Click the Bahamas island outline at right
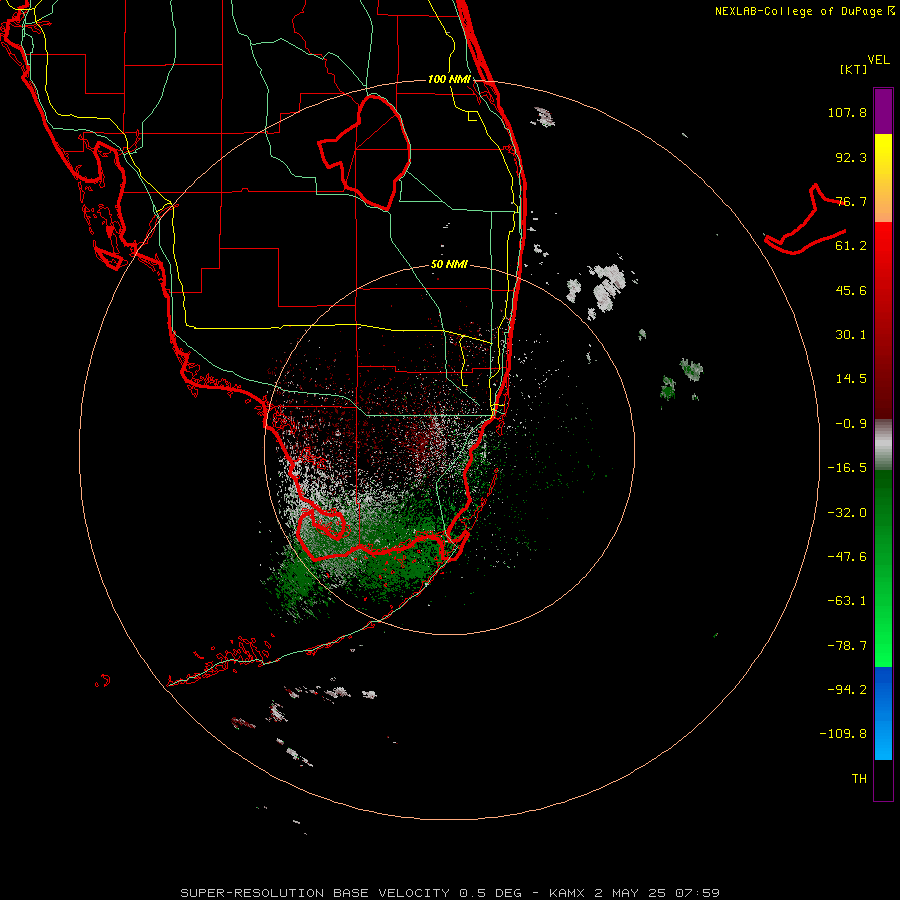 pyautogui.click(x=805, y=220)
